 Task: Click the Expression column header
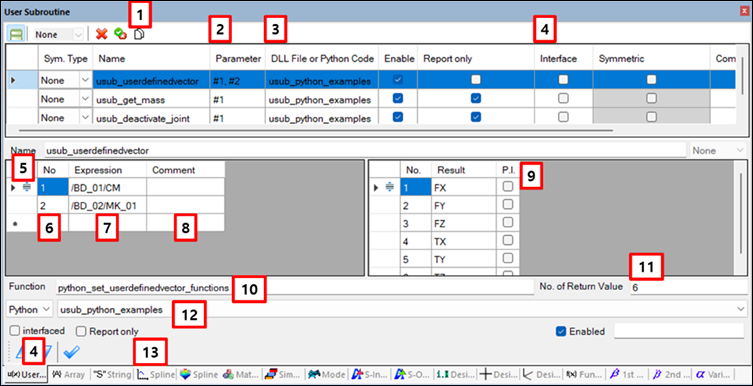click(108, 170)
